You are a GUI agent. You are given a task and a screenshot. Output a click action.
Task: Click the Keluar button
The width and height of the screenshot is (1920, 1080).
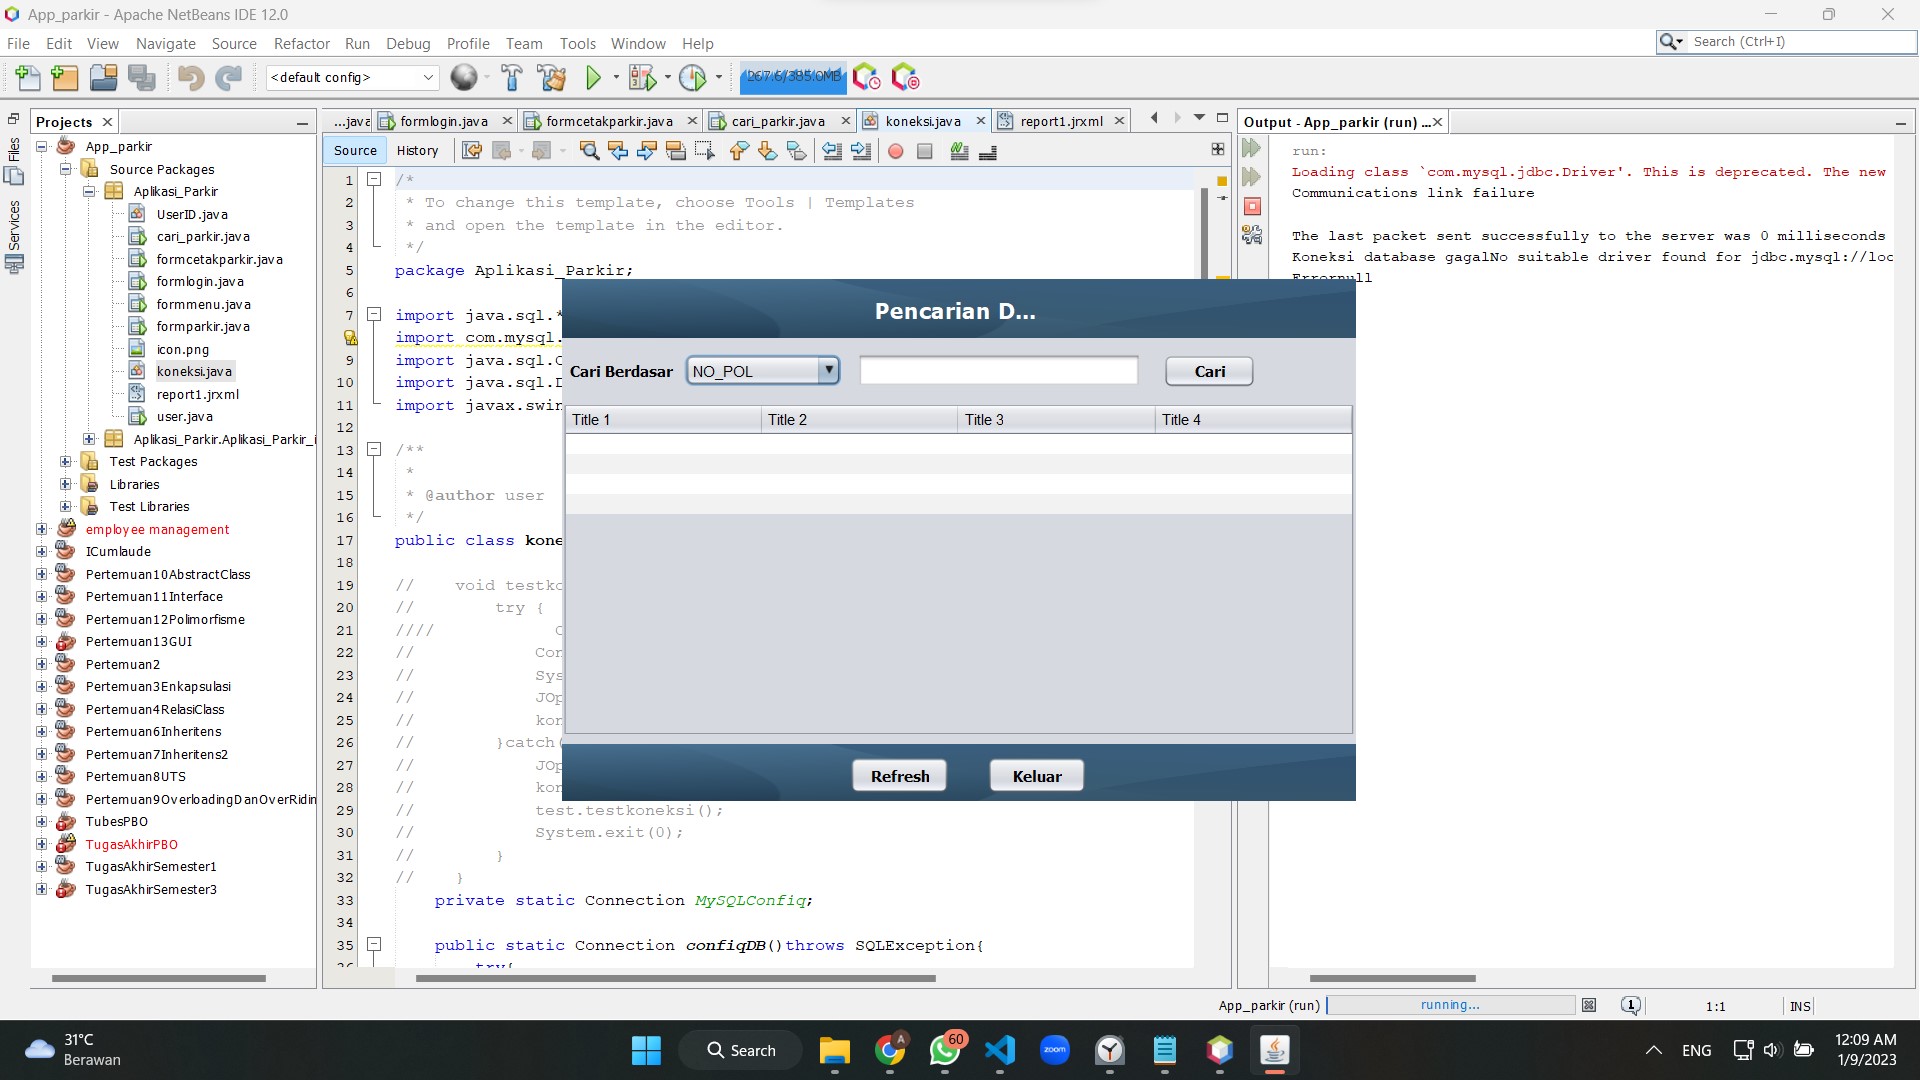[1037, 776]
